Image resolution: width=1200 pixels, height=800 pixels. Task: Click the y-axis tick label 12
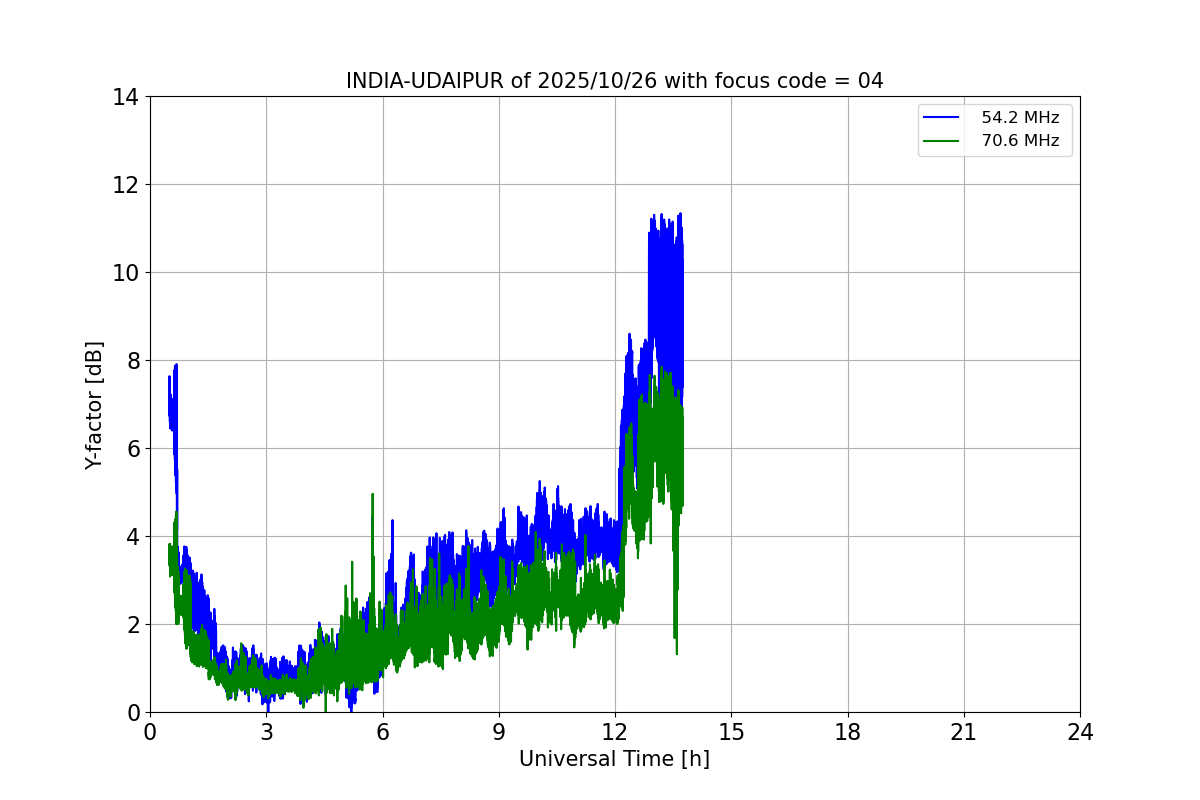[124, 185]
